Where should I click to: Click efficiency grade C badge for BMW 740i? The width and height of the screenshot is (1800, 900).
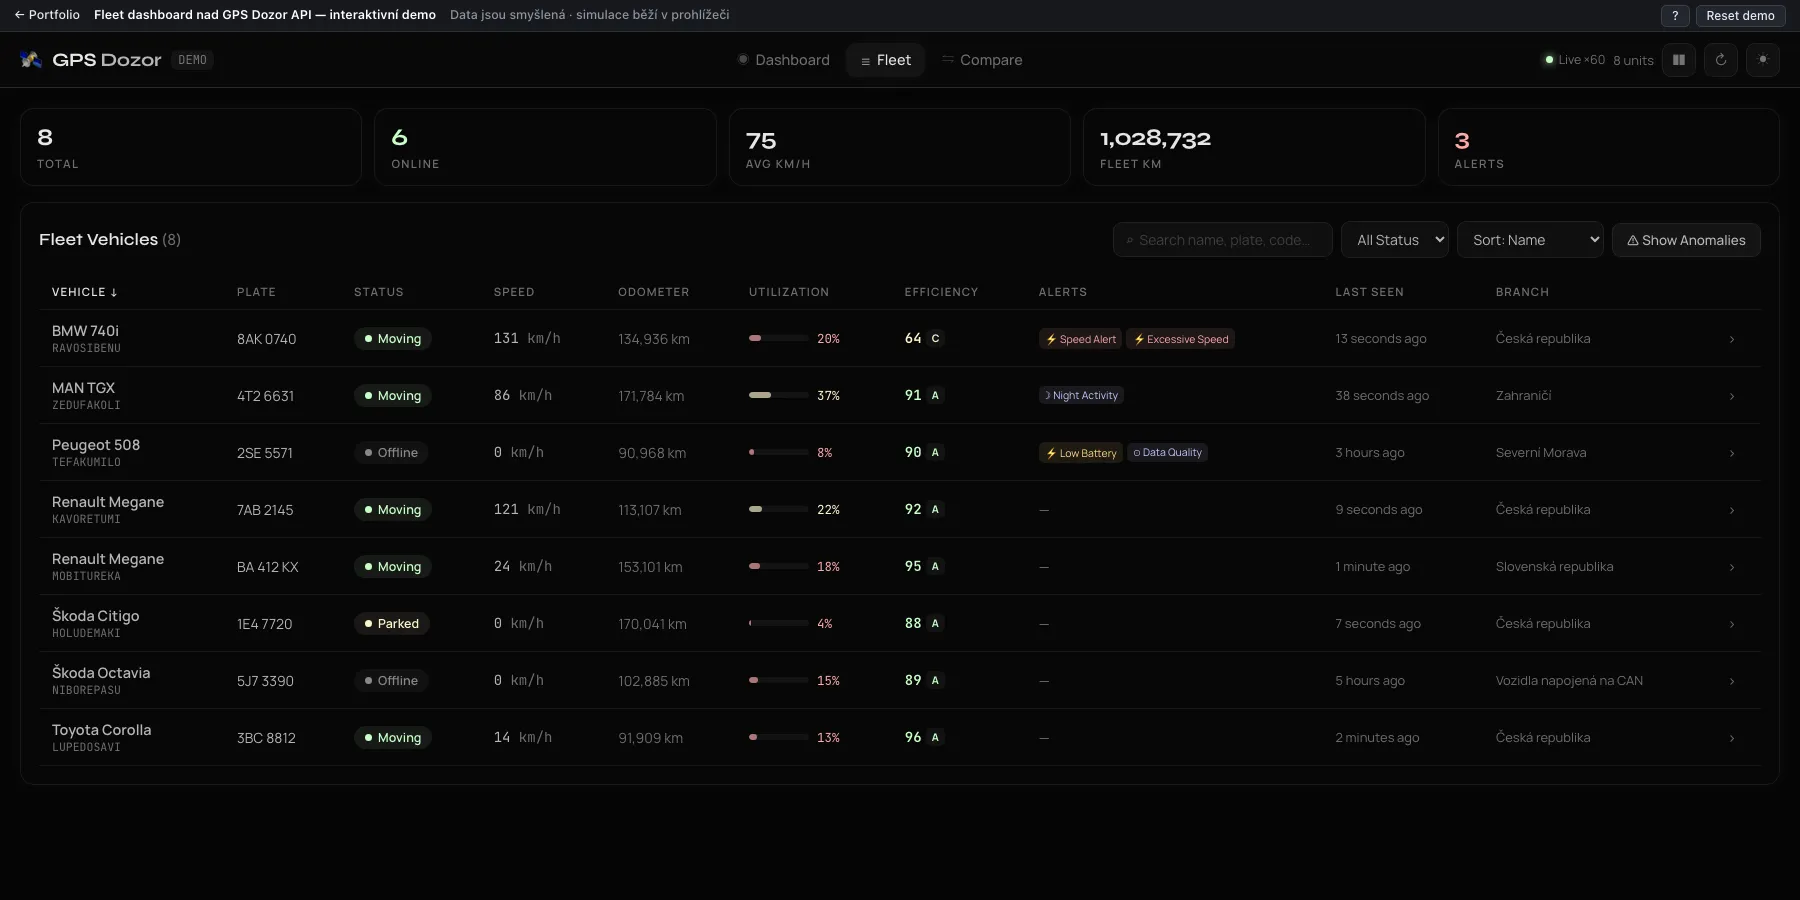click(x=935, y=338)
